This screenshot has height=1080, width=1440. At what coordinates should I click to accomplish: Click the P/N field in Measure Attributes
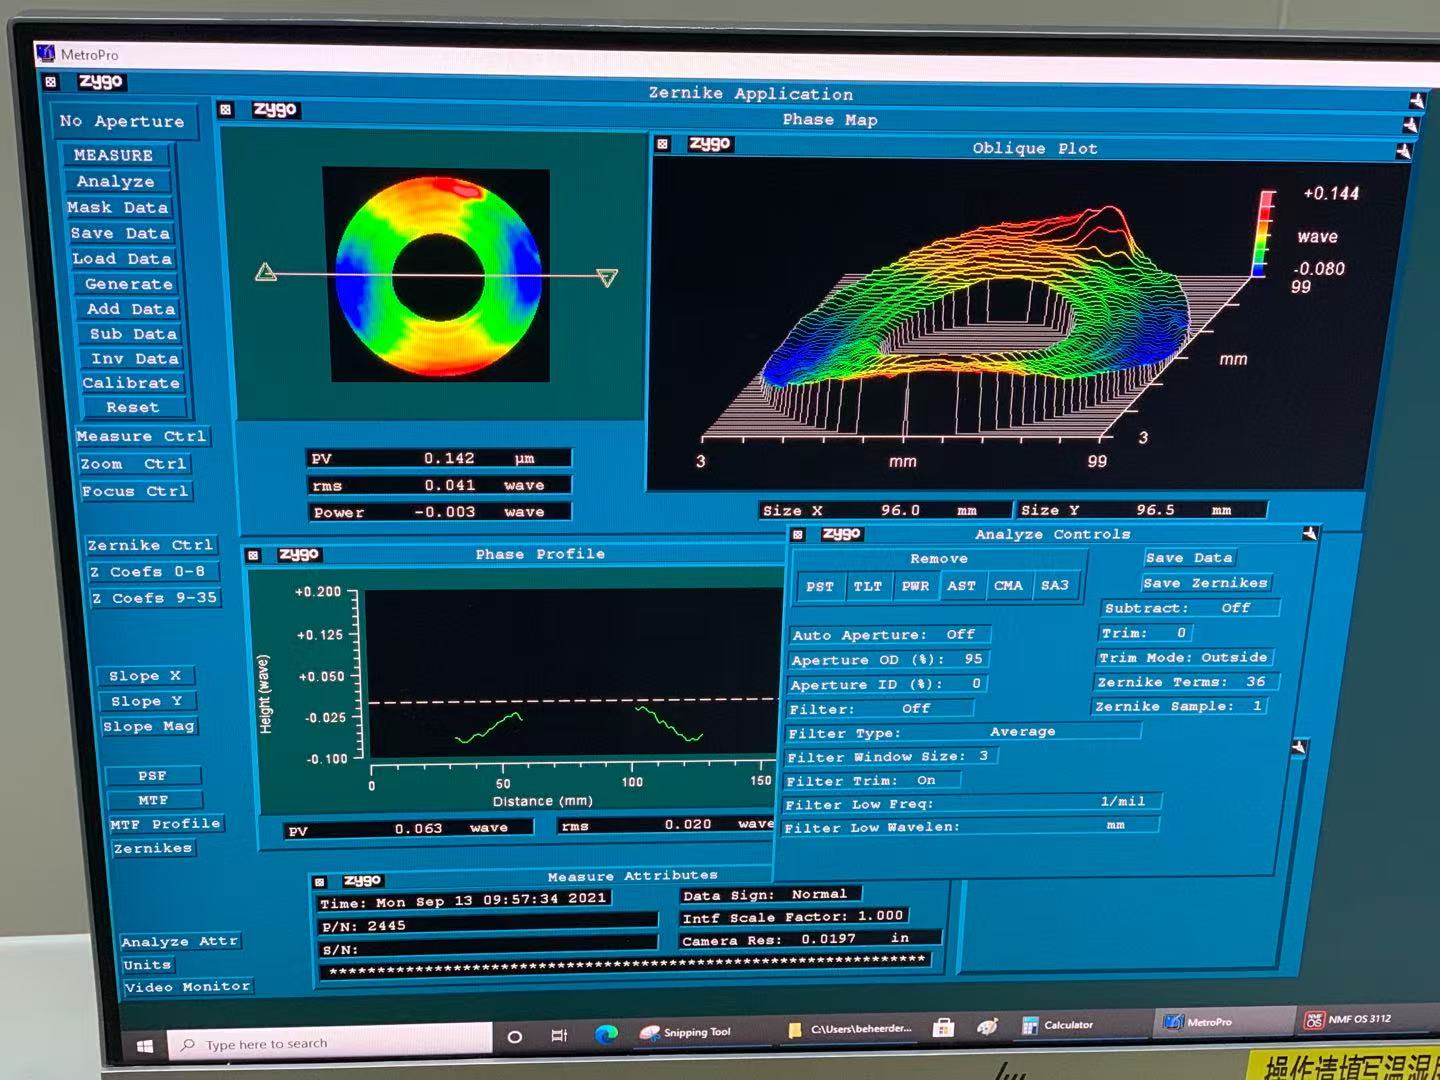point(488,925)
